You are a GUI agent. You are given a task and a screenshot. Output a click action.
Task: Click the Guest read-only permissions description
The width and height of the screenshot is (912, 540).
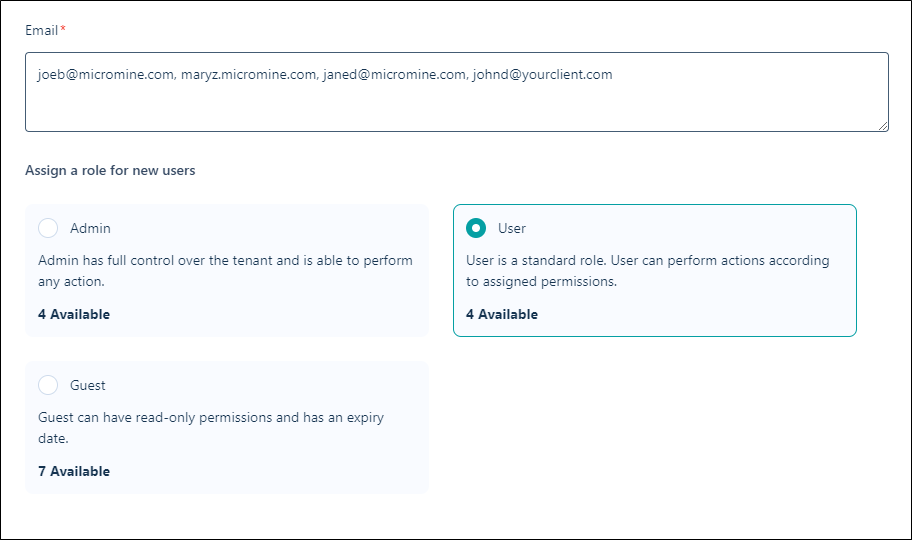click(x=210, y=428)
